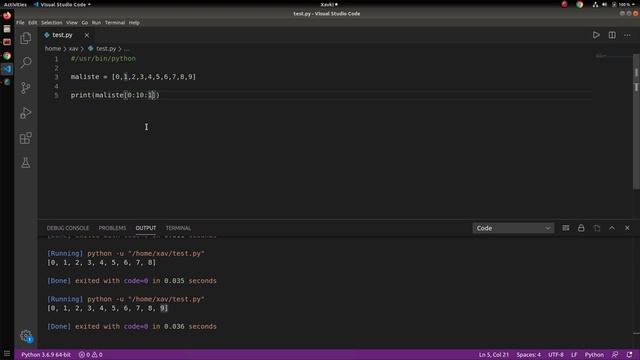Click the home breadcrumb segment
The width and height of the screenshot is (640, 360).
(x=53, y=49)
